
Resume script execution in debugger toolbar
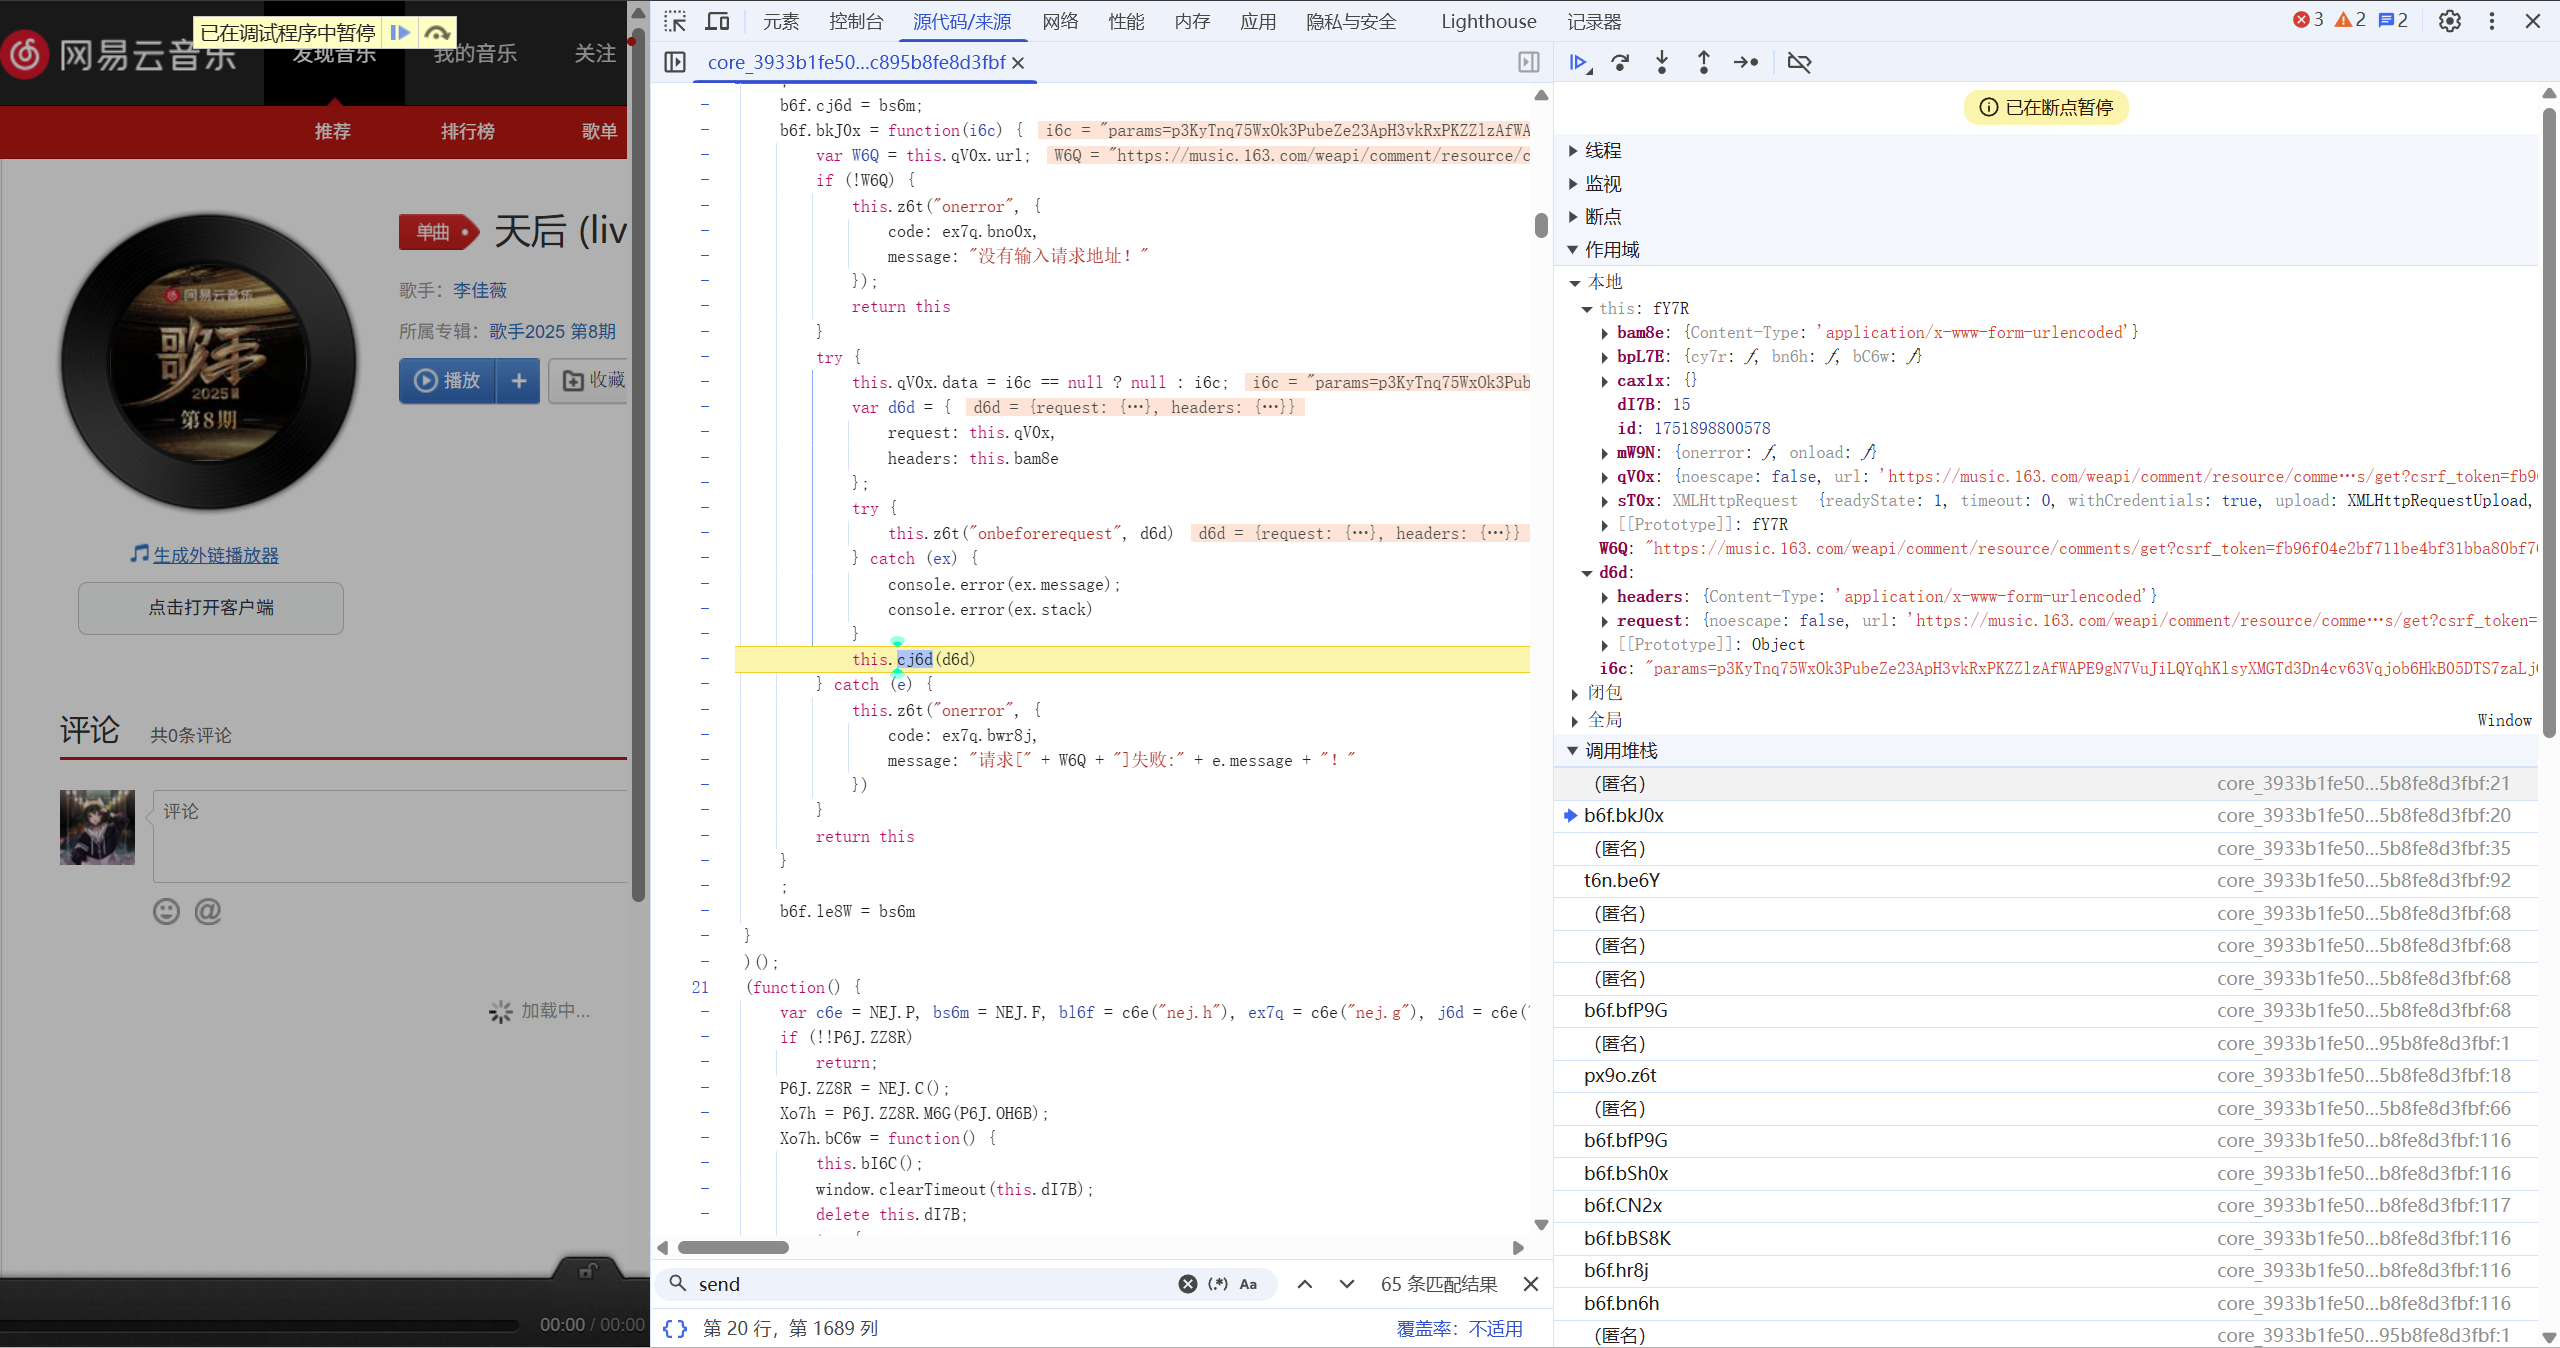[x=1579, y=62]
